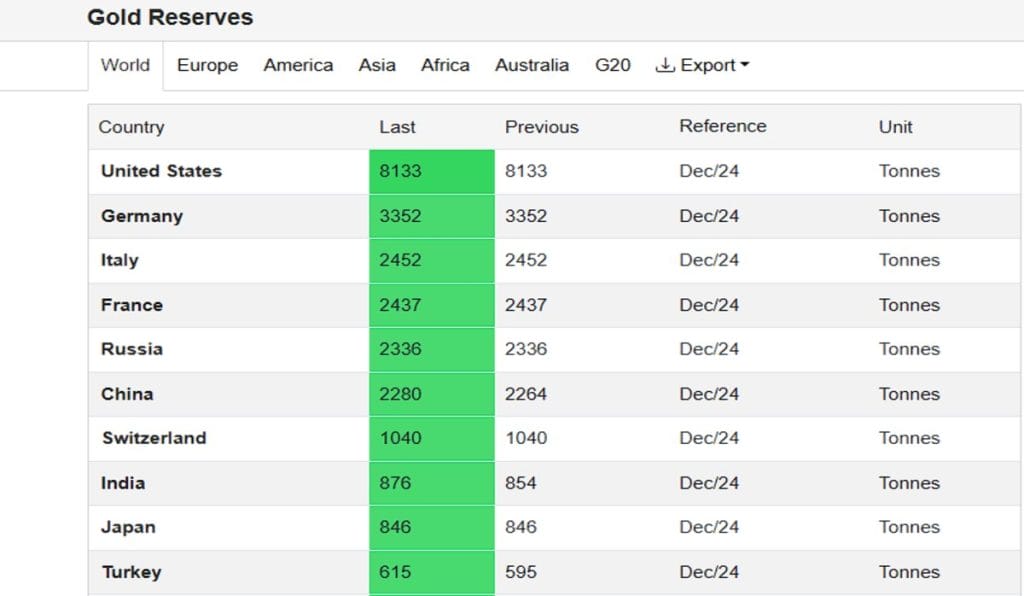1024x596 pixels.
Task: Show the Asia tab
Action: click(377, 65)
